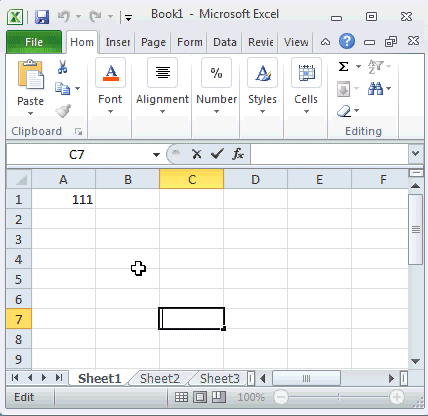Click the Save floppy disk icon
The height and width of the screenshot is (416, 428).
(42, 17)
